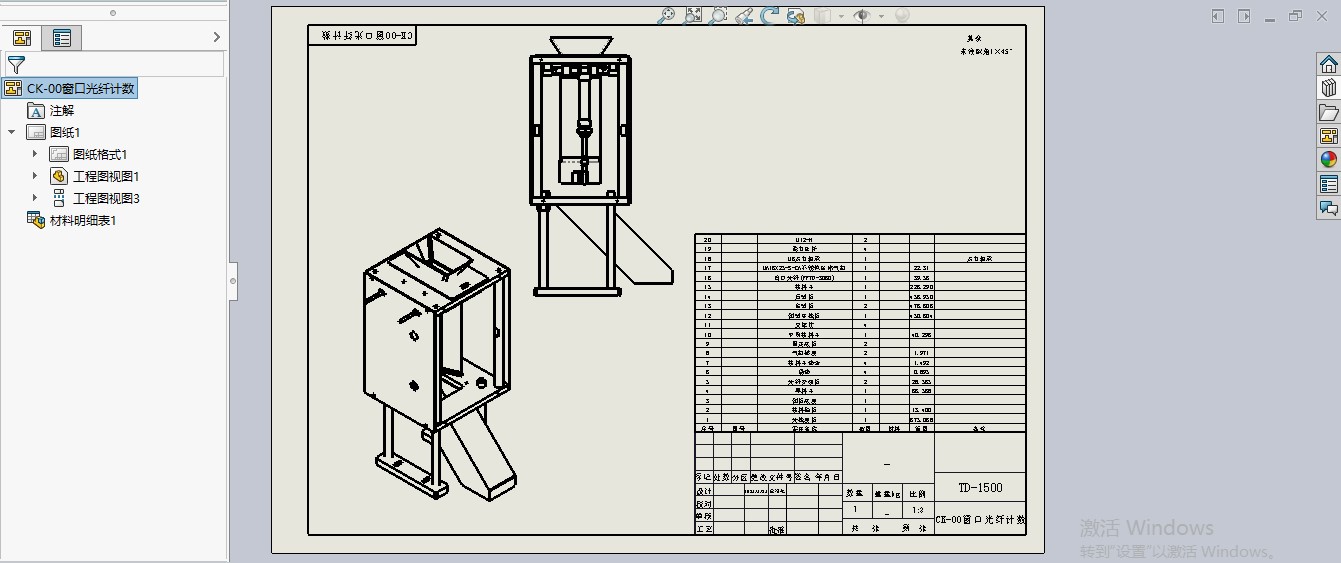
Task: Switch to the PropertyManager tab
Action: (x=62, y=38)
